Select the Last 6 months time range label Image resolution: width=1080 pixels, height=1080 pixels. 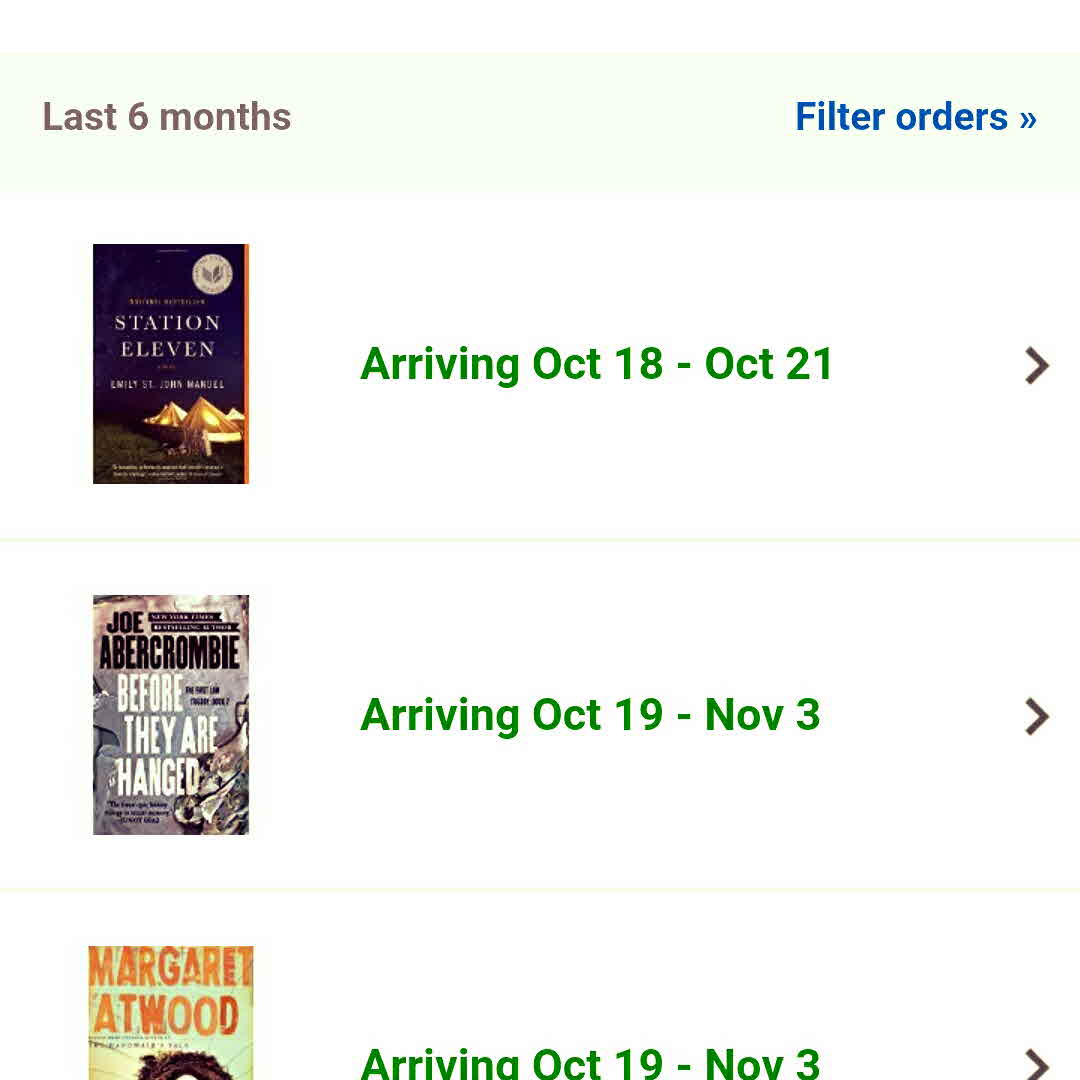click(166, 117)
